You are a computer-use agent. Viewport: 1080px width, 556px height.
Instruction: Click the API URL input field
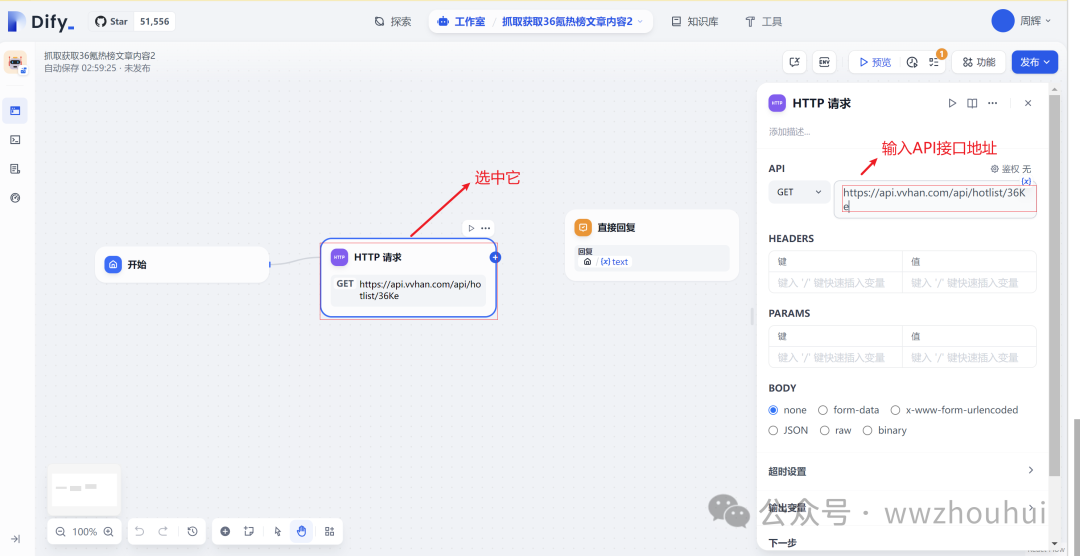[935, 200]
